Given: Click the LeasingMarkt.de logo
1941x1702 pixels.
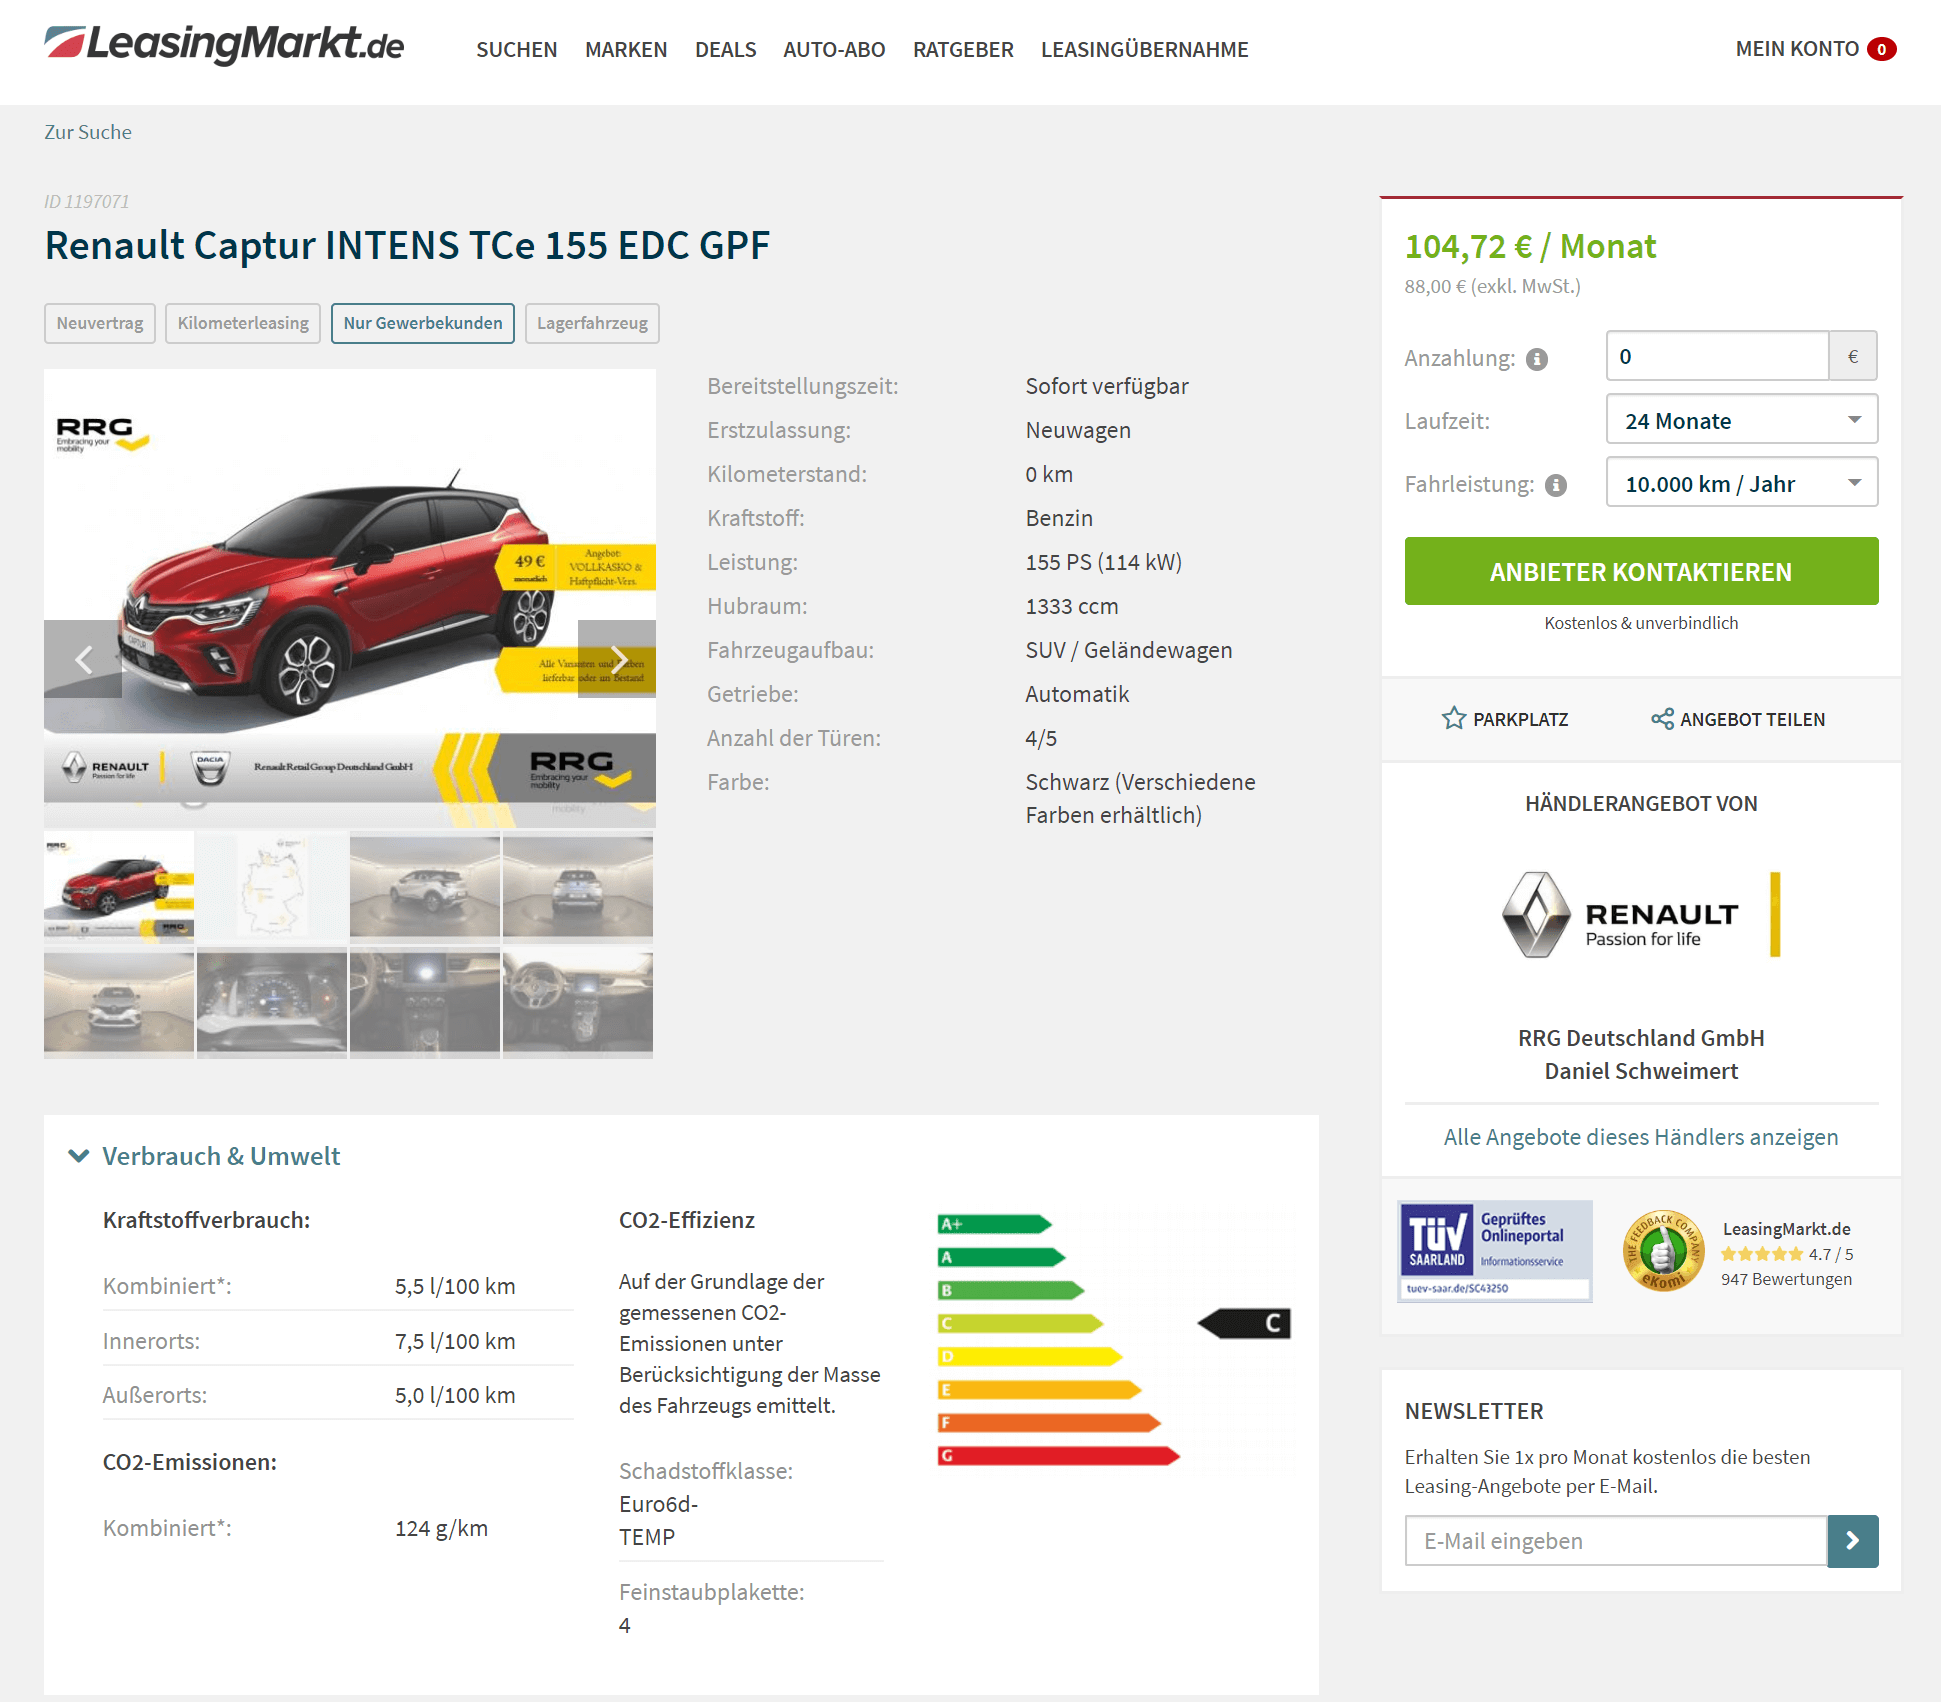Looking at the screenshot, I should point(224,45).
